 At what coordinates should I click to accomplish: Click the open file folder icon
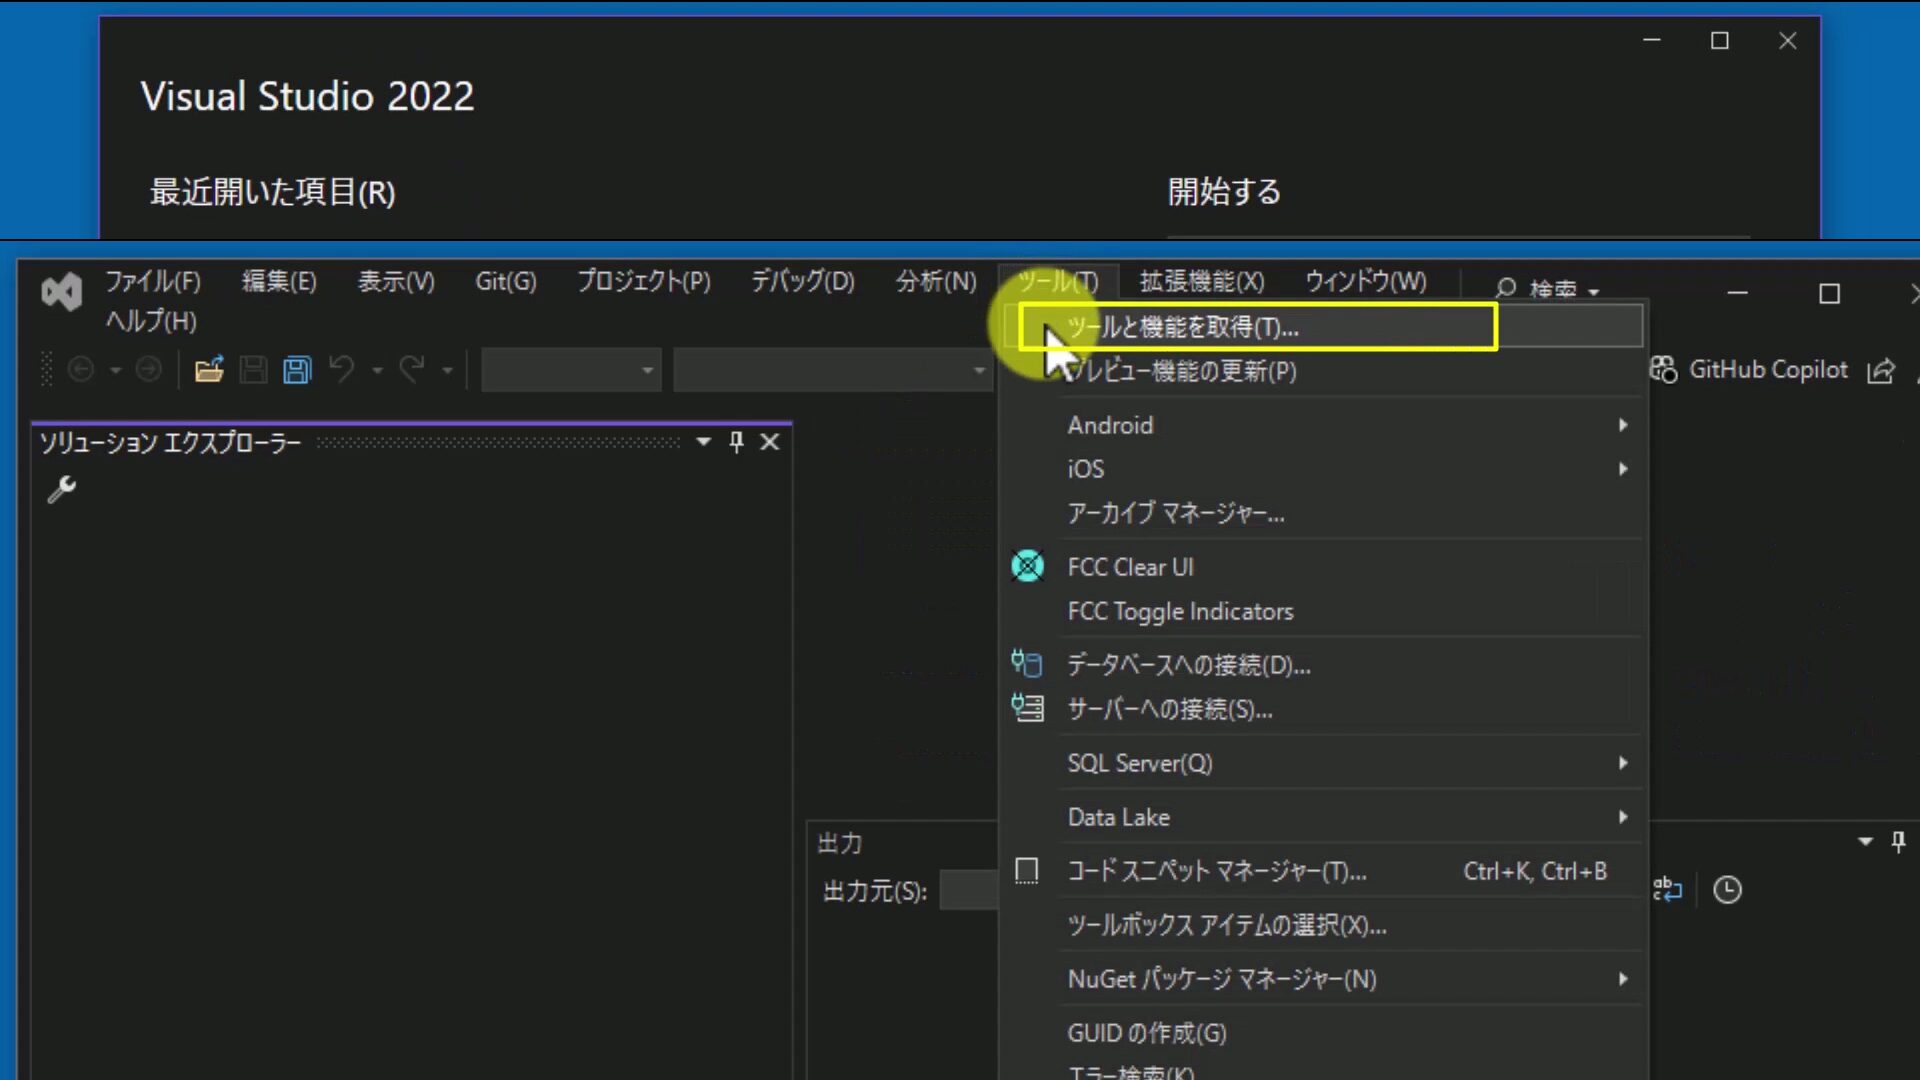click(x=209, y=370)
